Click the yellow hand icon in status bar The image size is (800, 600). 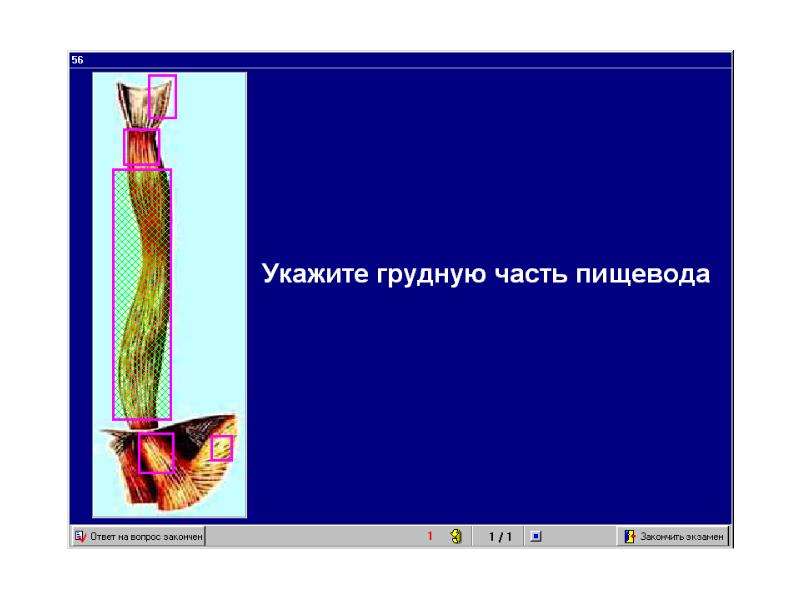(456, 536)
